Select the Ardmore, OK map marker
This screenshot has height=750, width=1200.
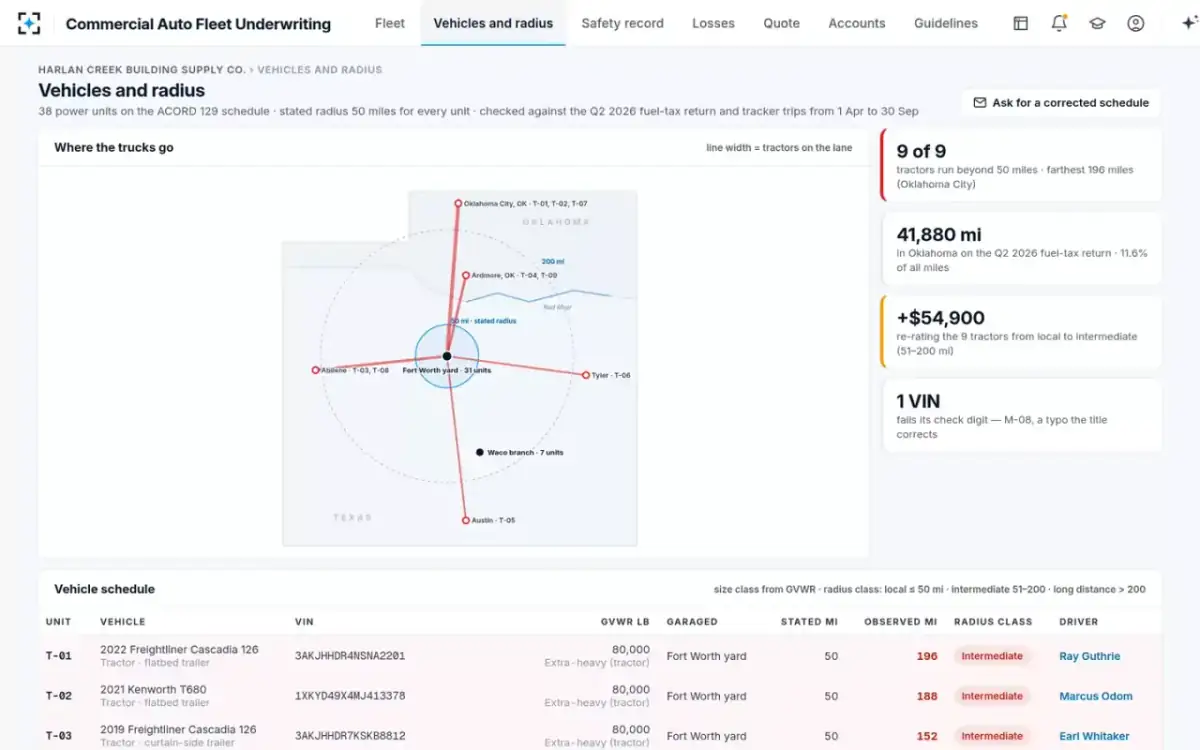click(x=466, y=275)
